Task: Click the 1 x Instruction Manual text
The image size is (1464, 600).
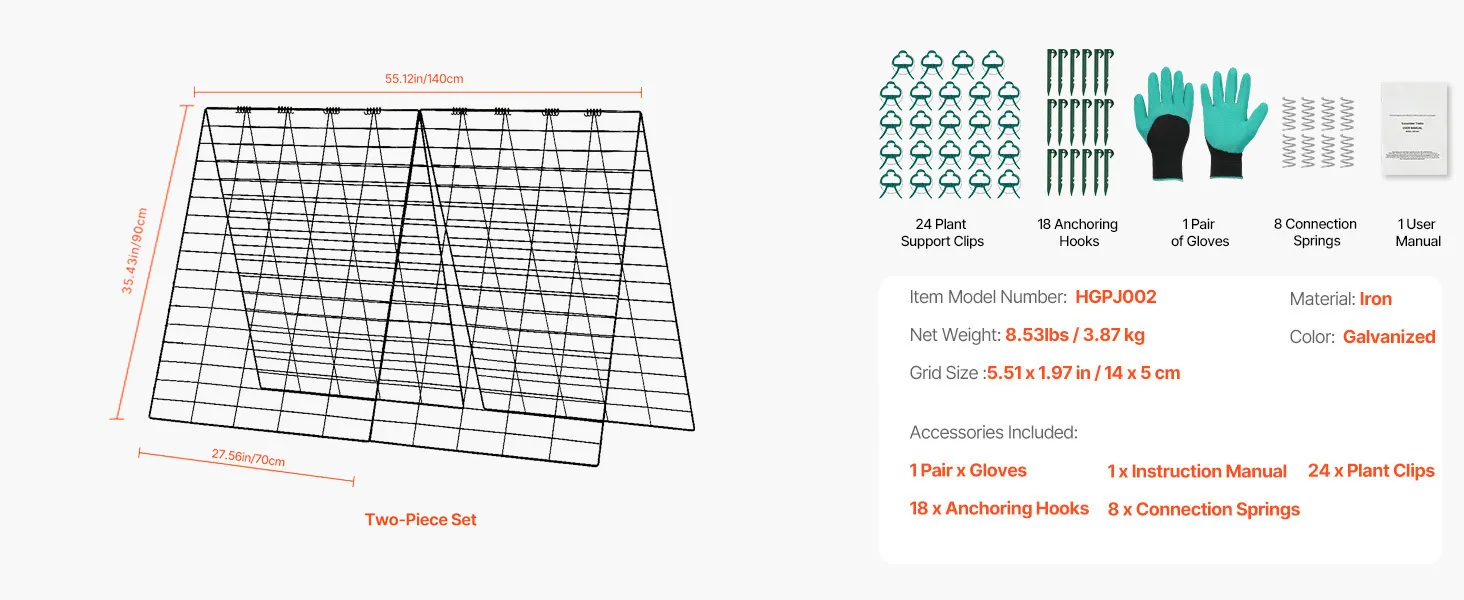Action: [1196, 471]
